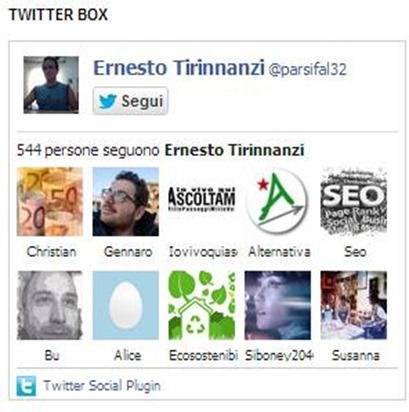Open Alice's default egg avatar
409x412 pixels.
126,305
